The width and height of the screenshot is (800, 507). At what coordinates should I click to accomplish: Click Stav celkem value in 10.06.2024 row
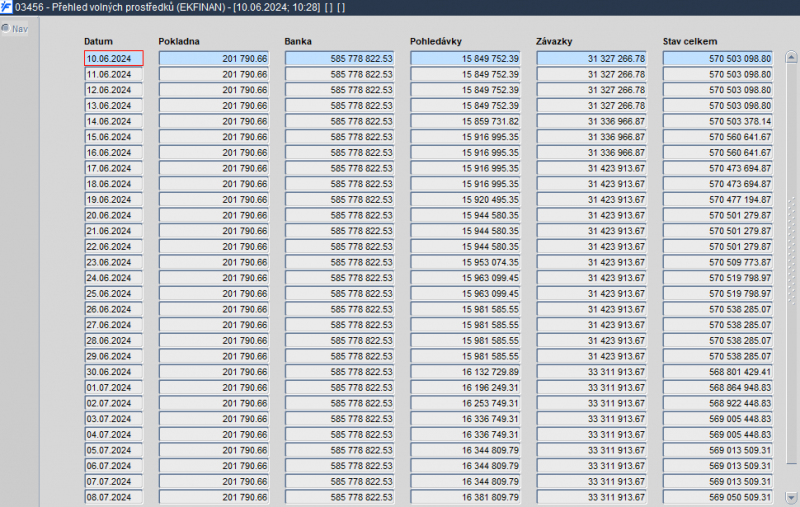coord(718,58)
